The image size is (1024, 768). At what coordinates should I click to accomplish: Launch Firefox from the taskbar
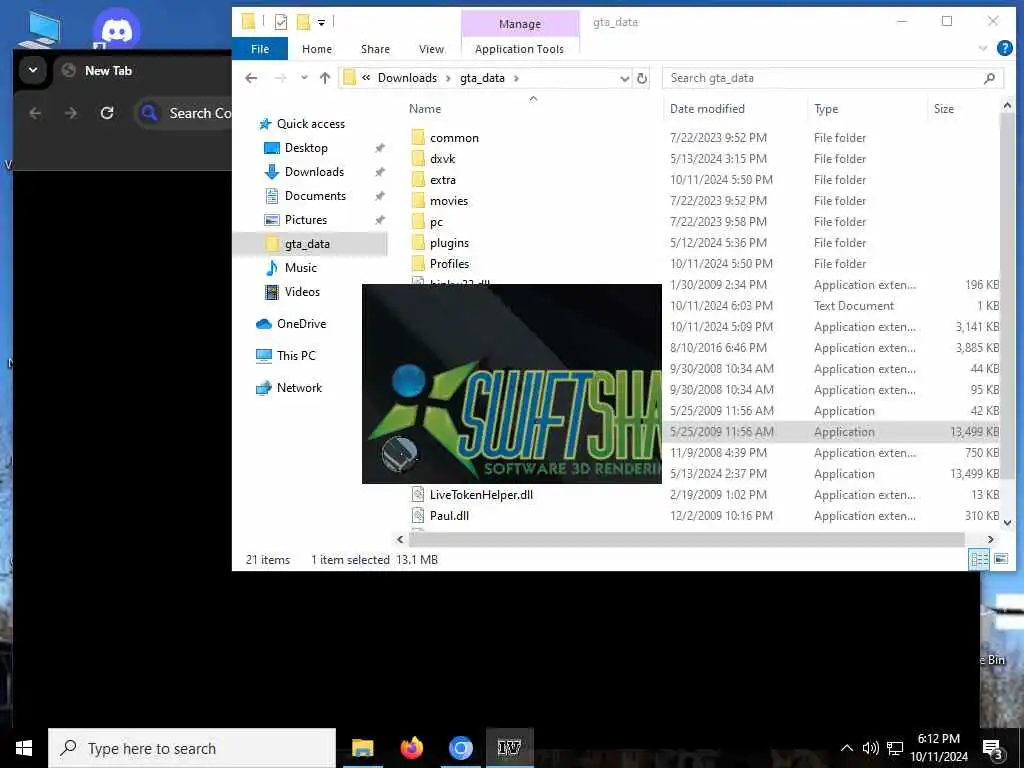click(411, 748)
